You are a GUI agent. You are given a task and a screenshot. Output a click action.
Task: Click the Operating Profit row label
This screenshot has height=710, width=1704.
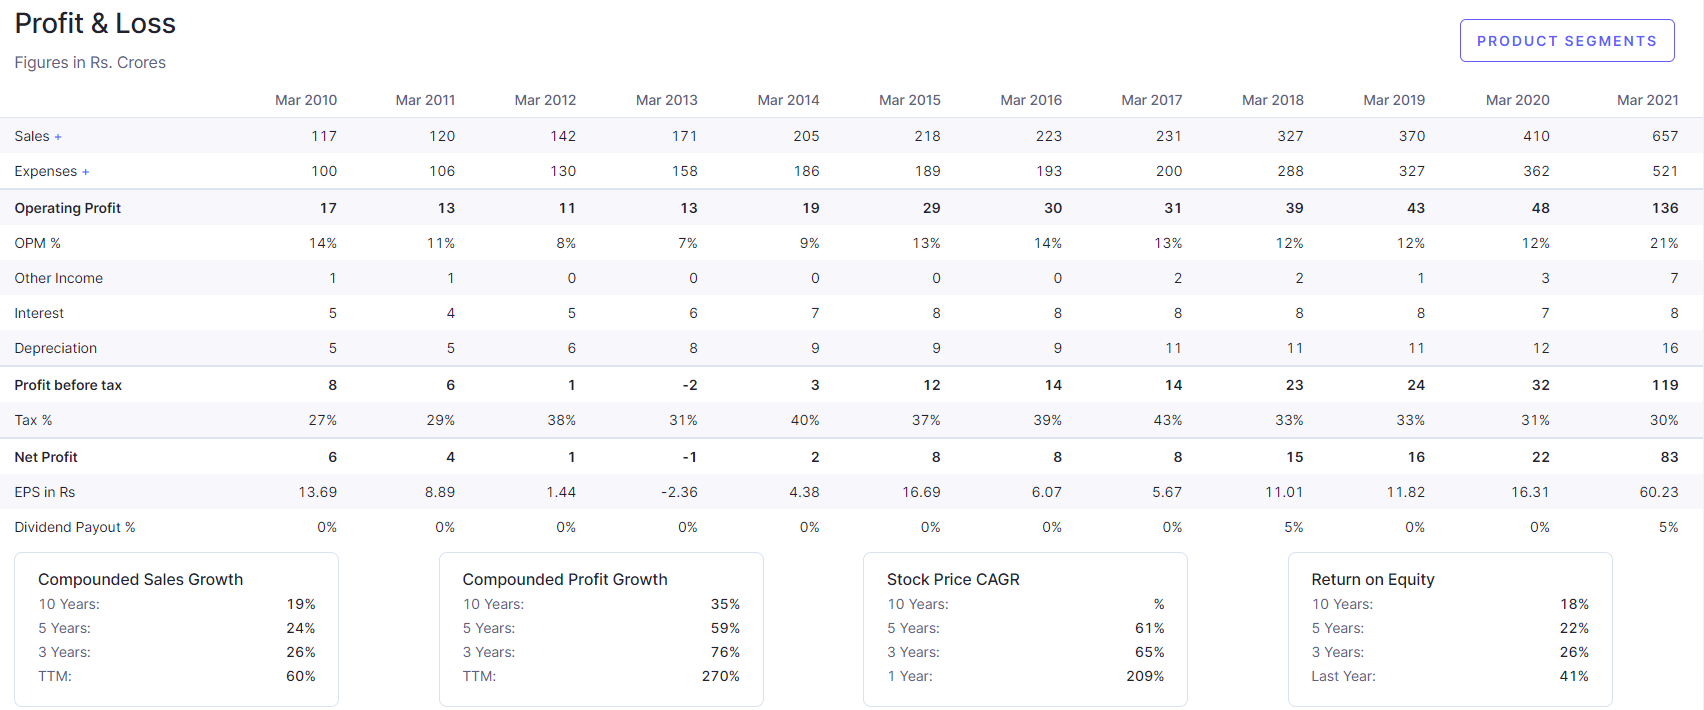click(x=67, y=208)
